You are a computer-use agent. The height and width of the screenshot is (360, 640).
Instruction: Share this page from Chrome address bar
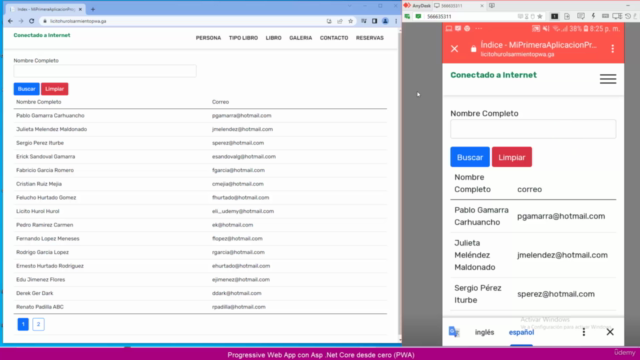[340, 21]
